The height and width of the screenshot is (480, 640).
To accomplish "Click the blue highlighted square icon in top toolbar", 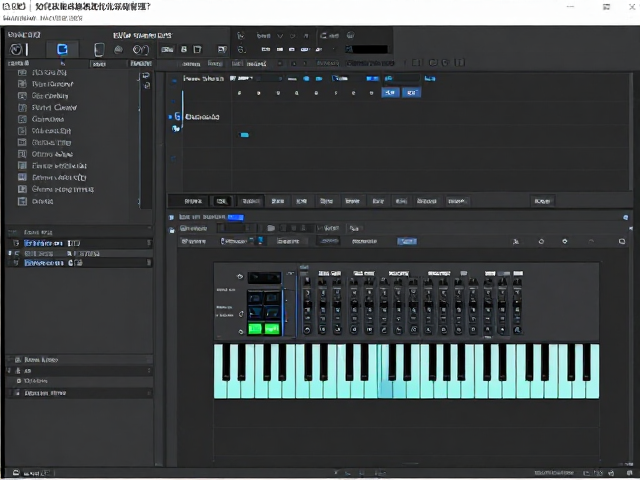I will click(62, 49).
